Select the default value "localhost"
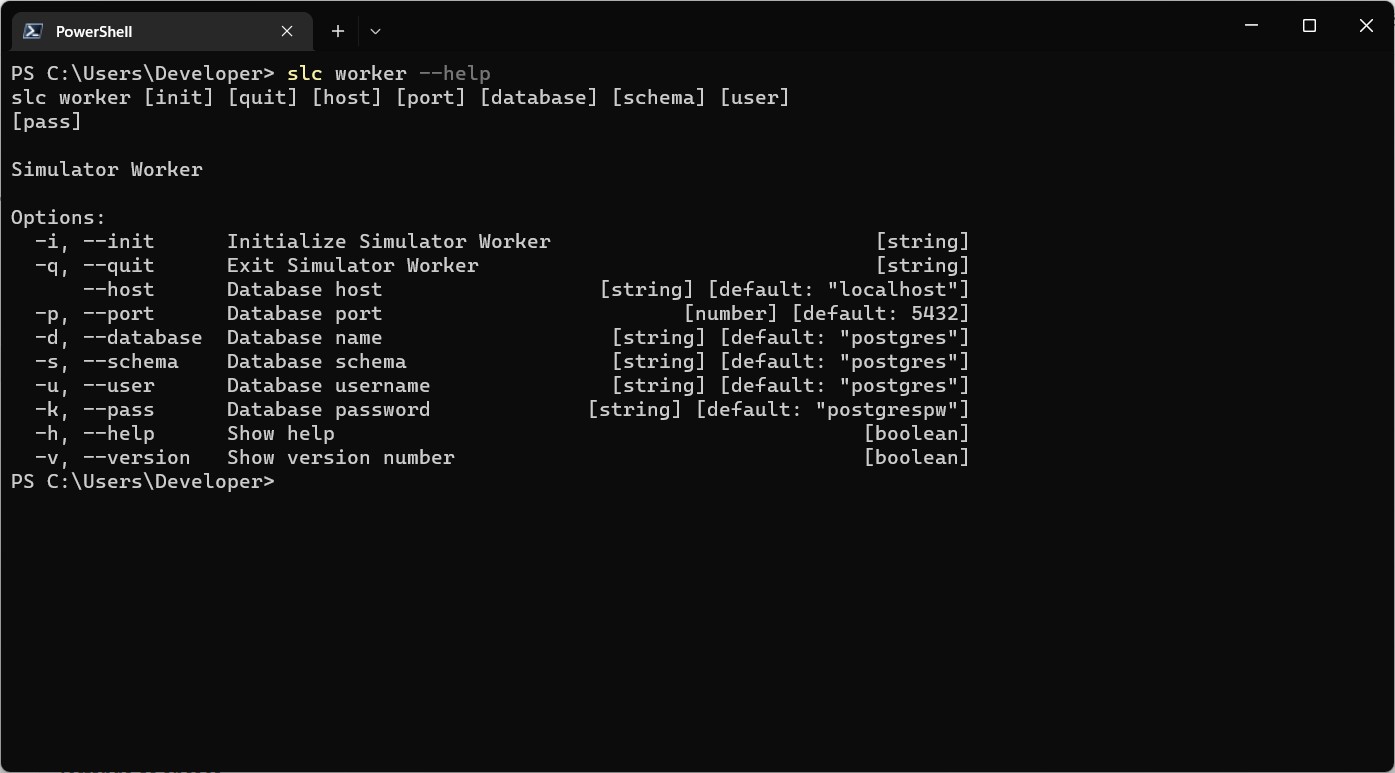The image size is (1395, 773). tap(894, 289)
